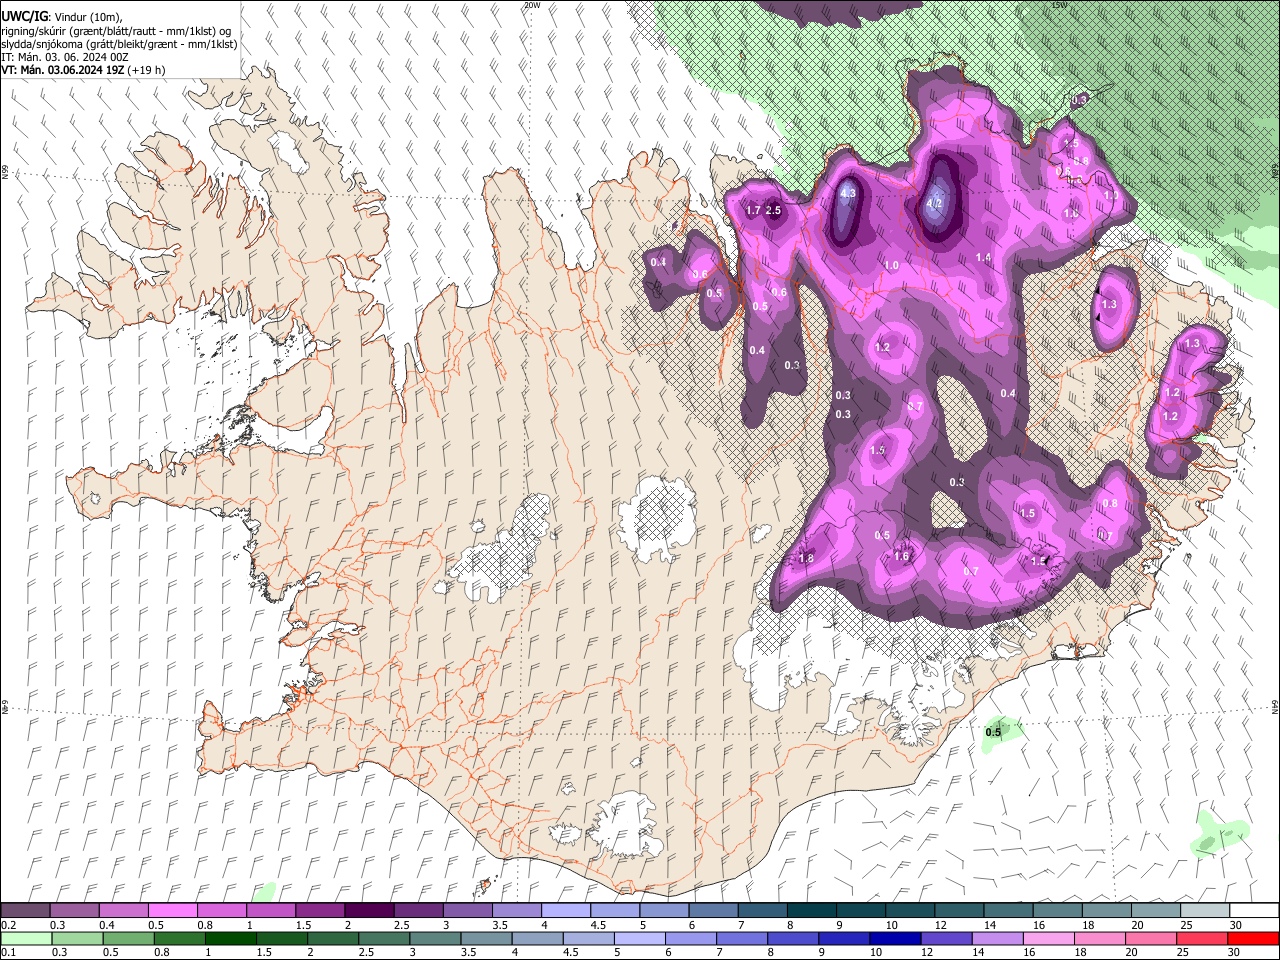Click the 4.2 snowfall maximum label on map
1280x960 pixels.
tap(935, 203)
